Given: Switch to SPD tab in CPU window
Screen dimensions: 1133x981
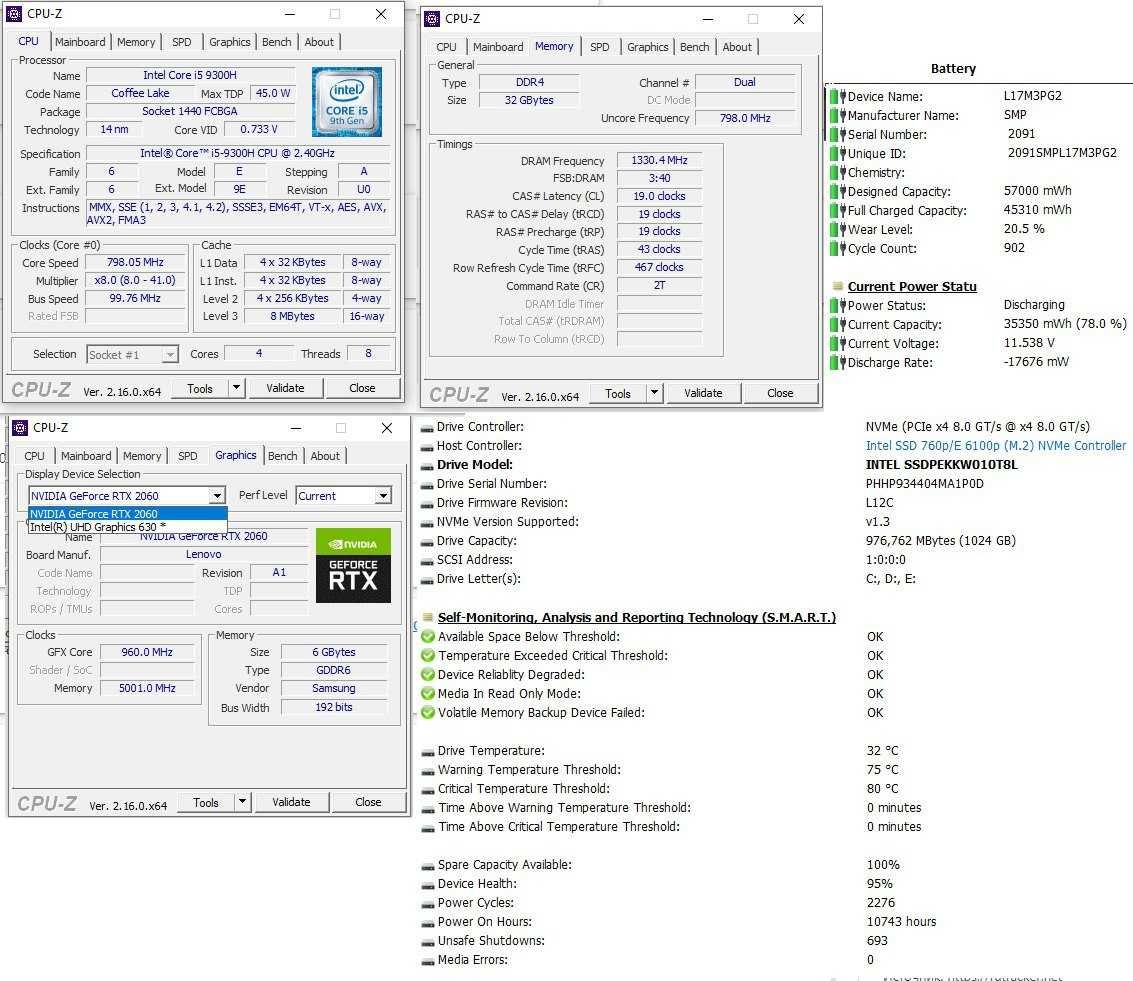Looking at the screenshot, I should [x=181, y=42].
